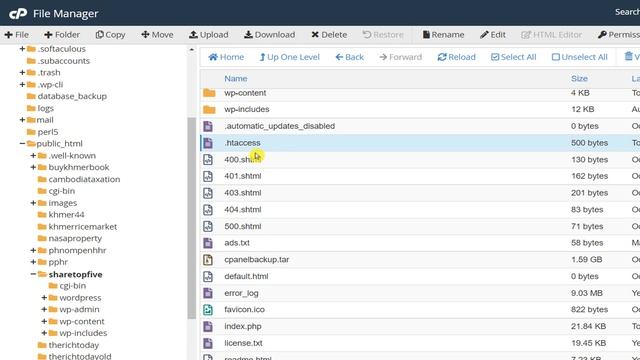Click the 403.shtml file icon
This screenshot has height=360, width=640.
pyautogui.click(x=208, y=193)
